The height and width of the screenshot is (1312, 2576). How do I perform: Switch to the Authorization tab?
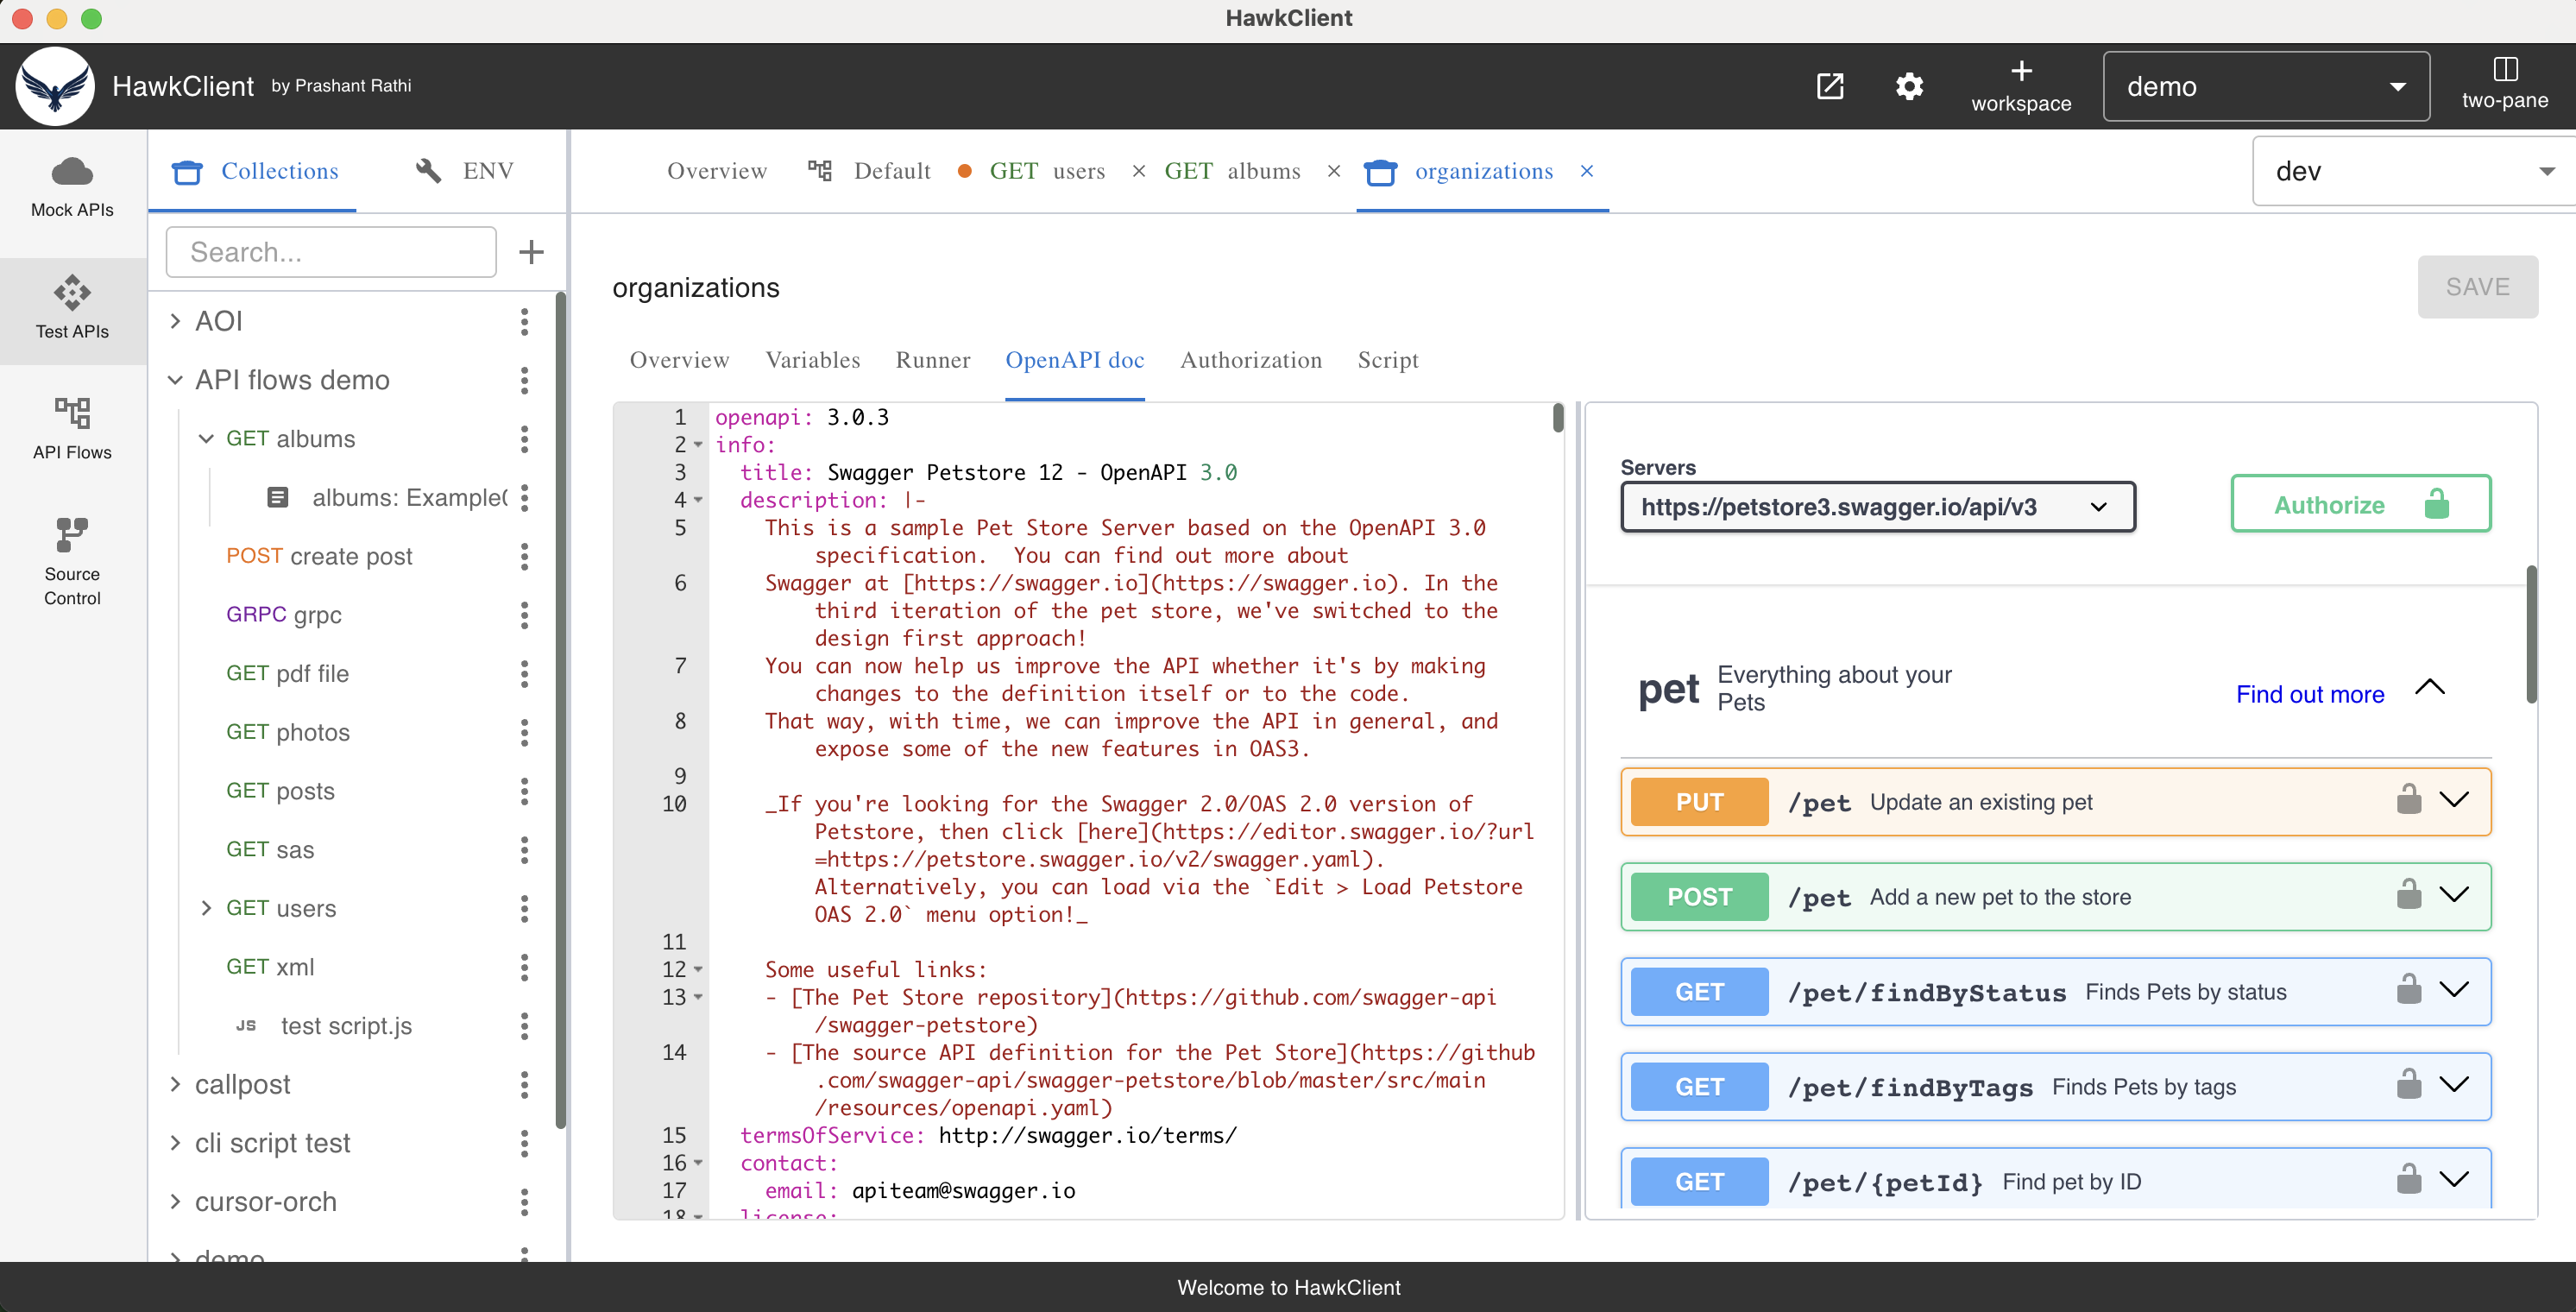coord(1251,360)
